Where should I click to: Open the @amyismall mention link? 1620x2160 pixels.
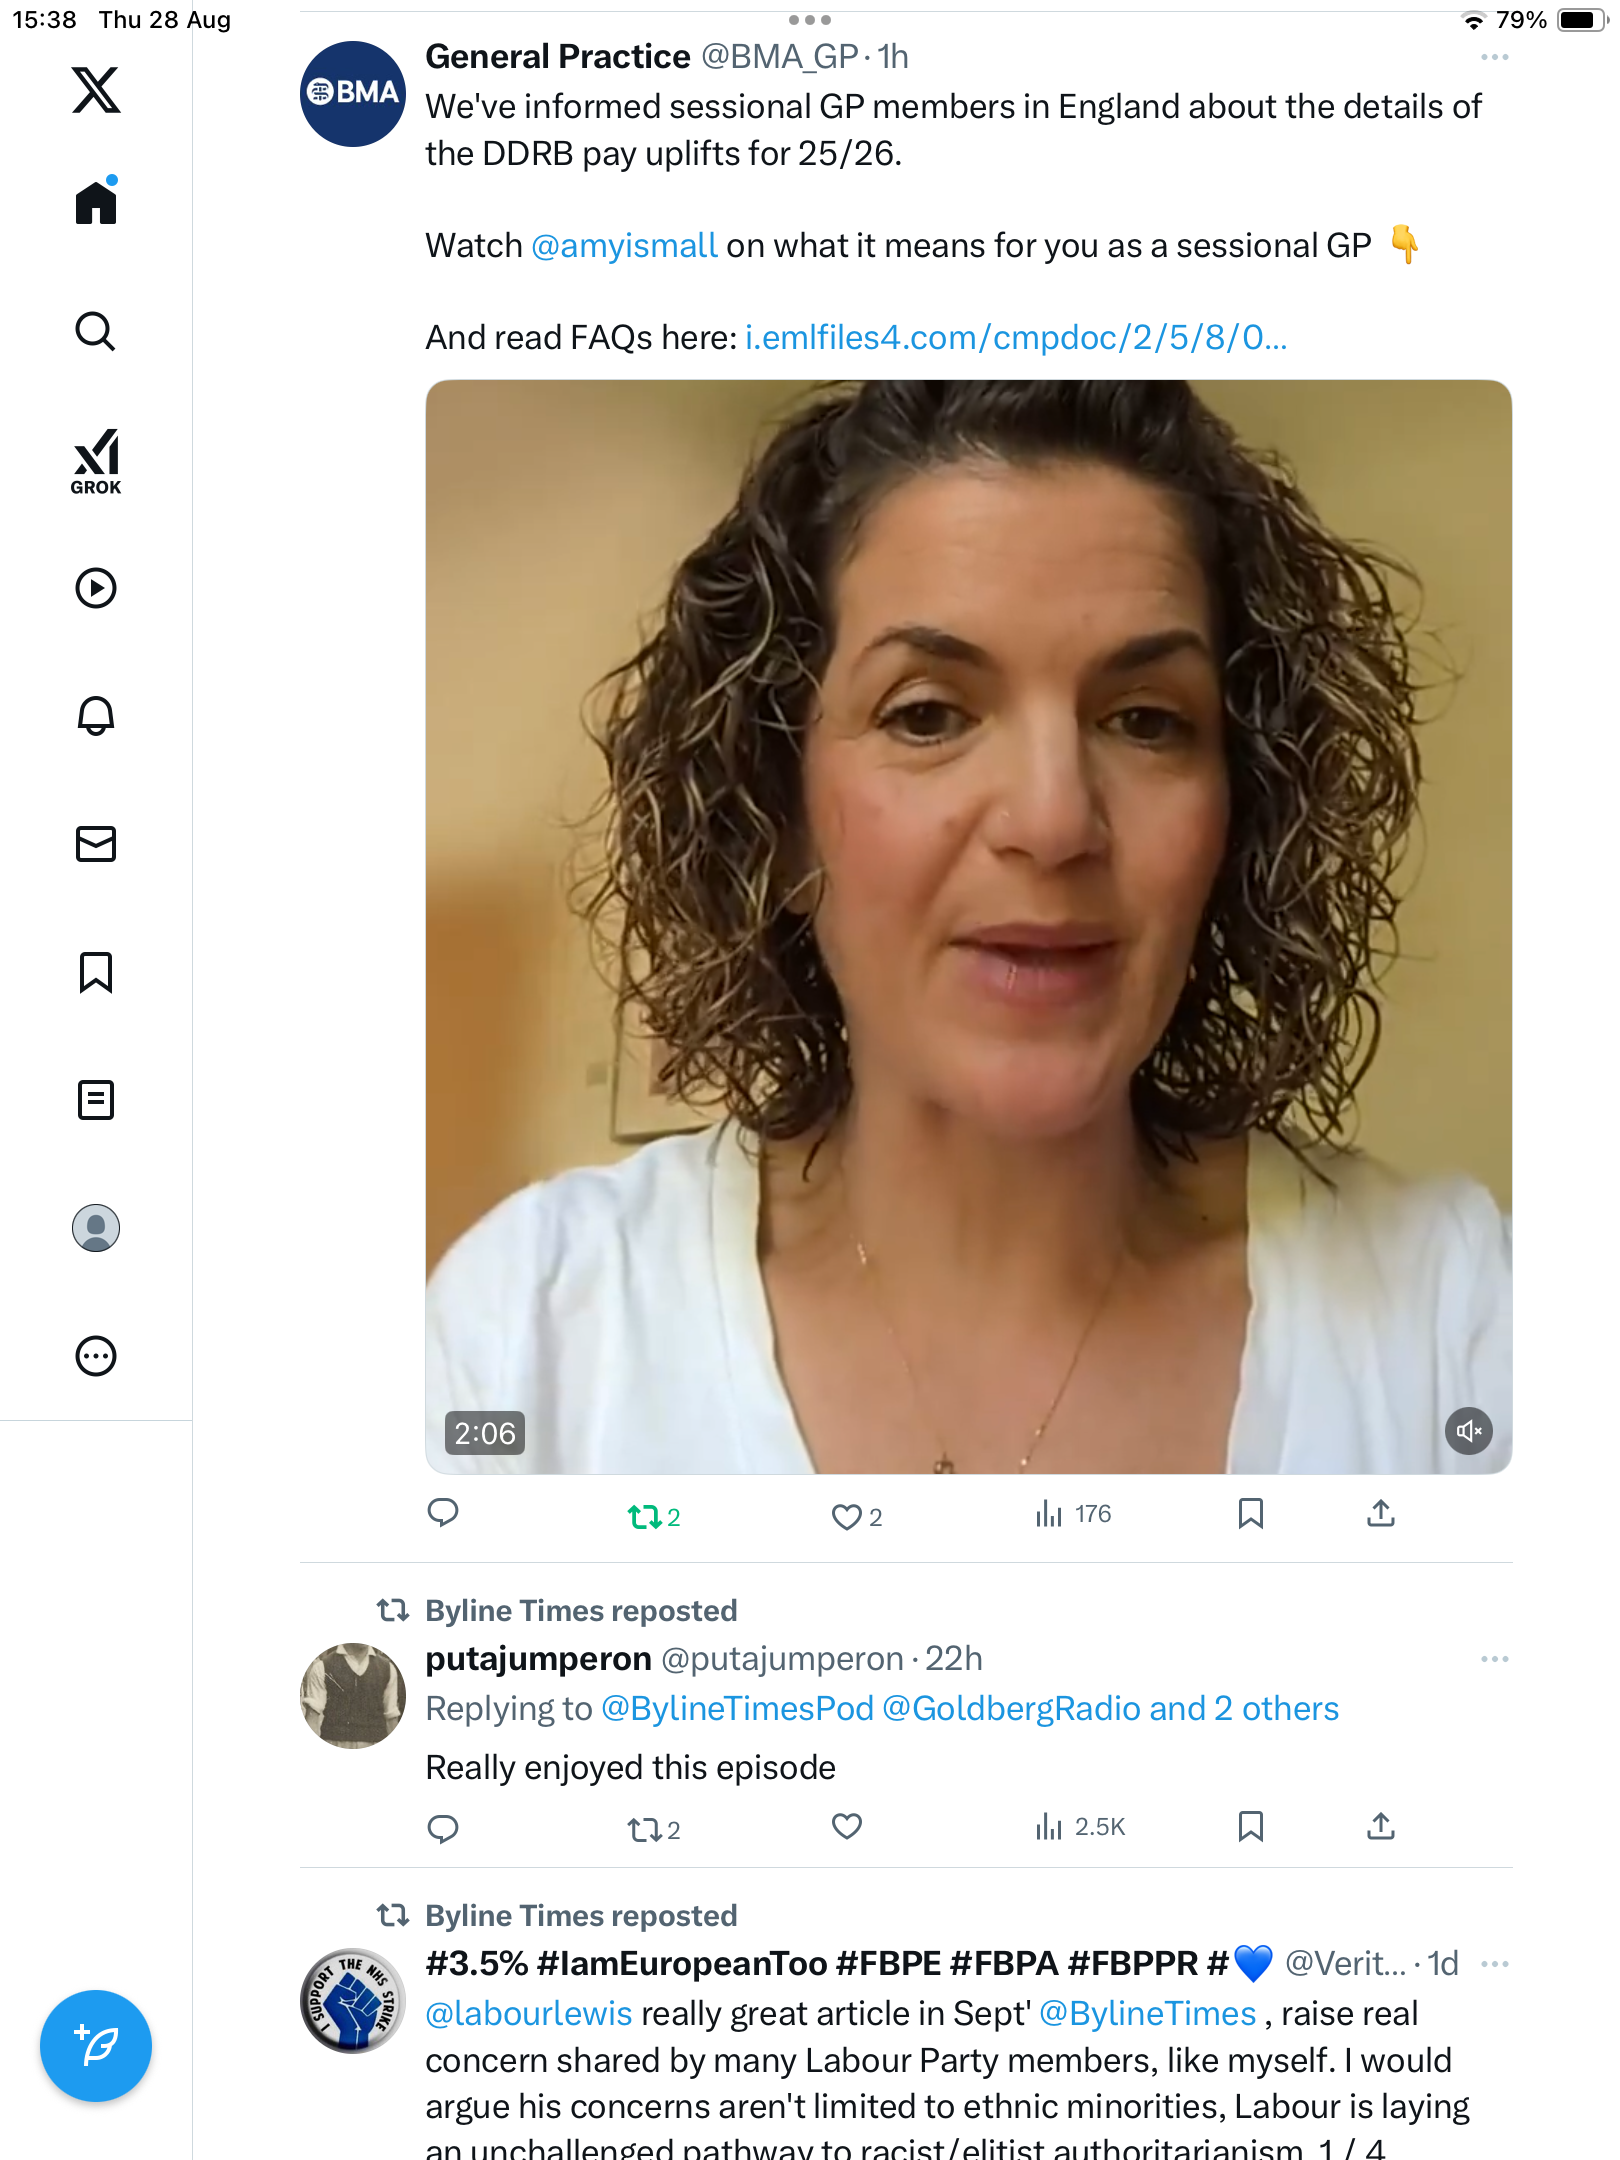click(x=624, y=246)
